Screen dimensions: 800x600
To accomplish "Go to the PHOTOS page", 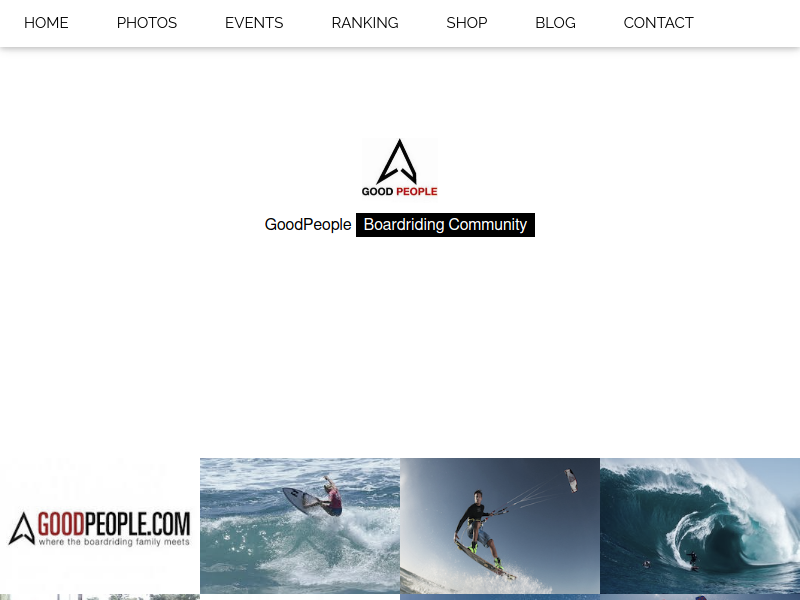I will pos(147,23).
